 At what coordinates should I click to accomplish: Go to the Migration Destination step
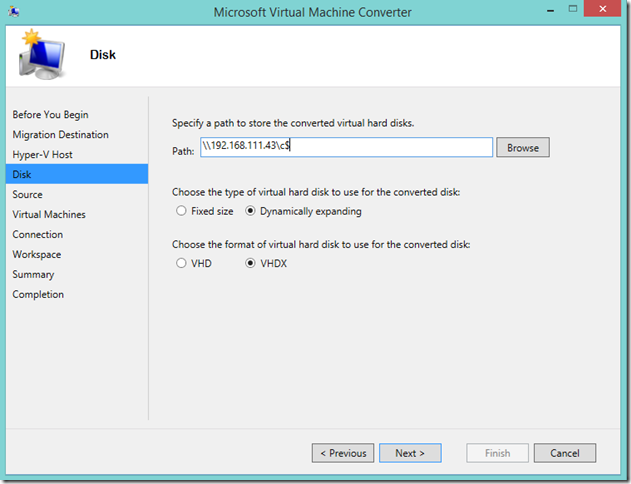point(60,134)
